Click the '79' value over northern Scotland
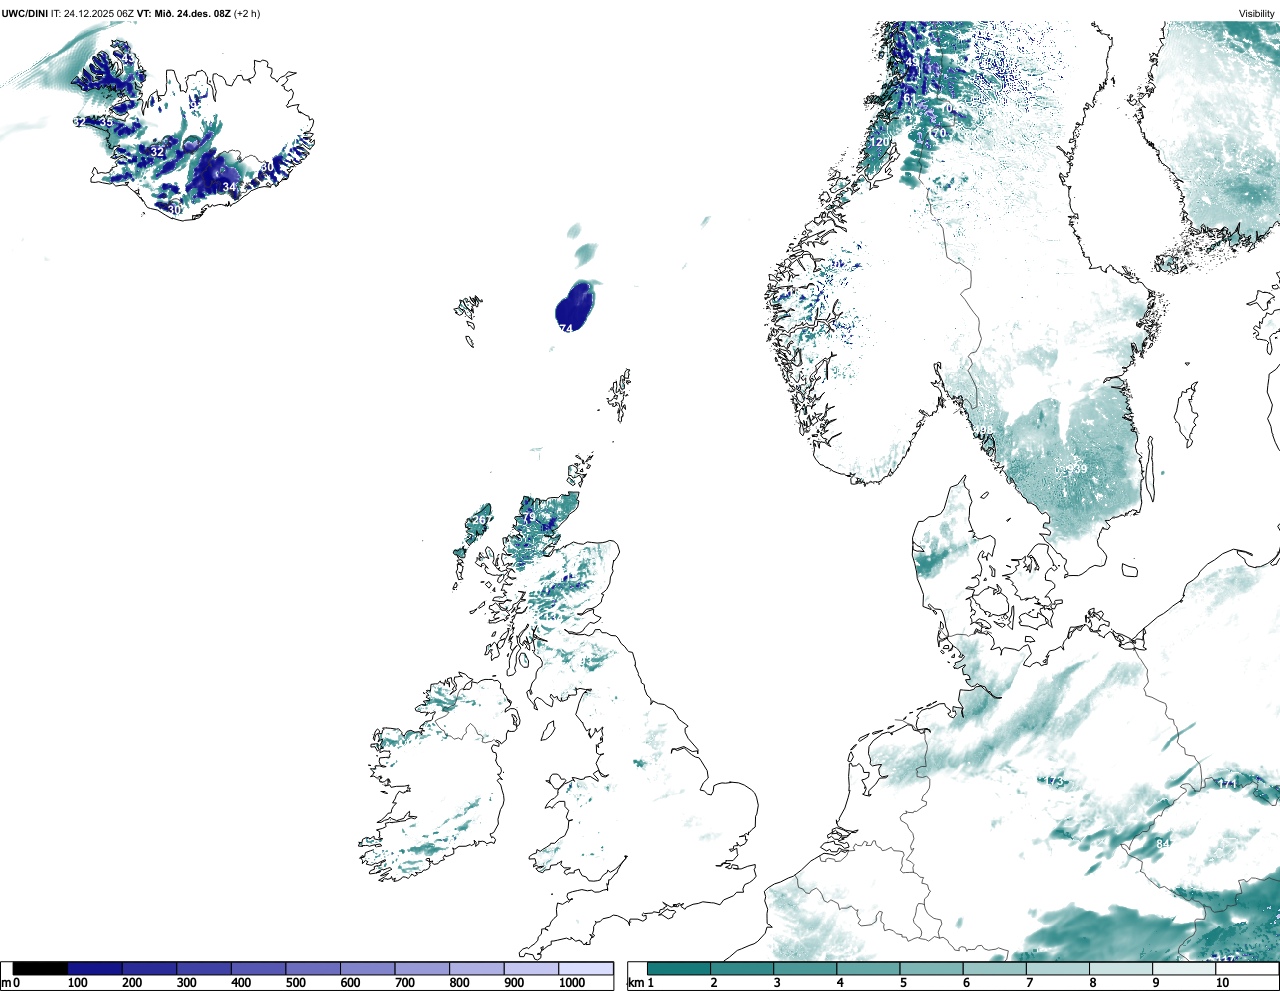The image size is (1280, 991). tap(529, 517)
